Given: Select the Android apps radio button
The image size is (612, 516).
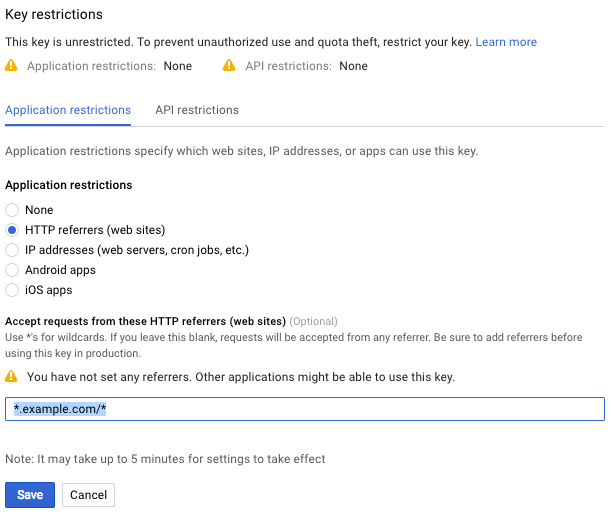Looking at the screenshot, I should [x=12, y=270].
